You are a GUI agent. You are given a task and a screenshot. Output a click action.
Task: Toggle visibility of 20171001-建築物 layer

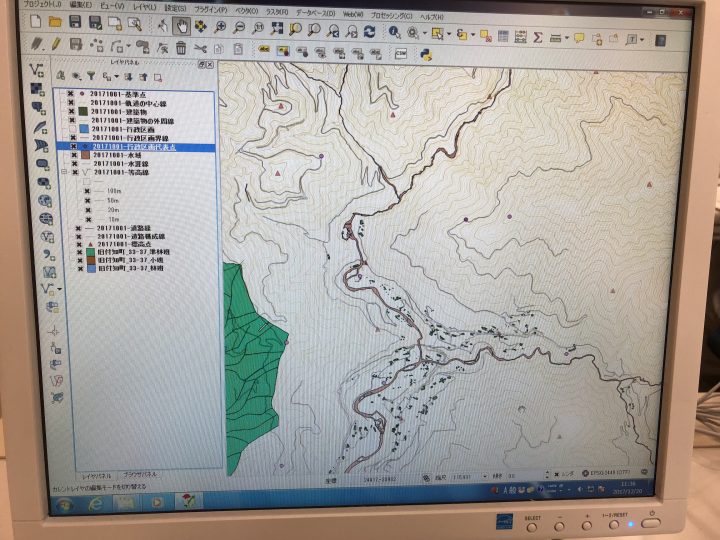pyautogui.click(x=71, y=112)
